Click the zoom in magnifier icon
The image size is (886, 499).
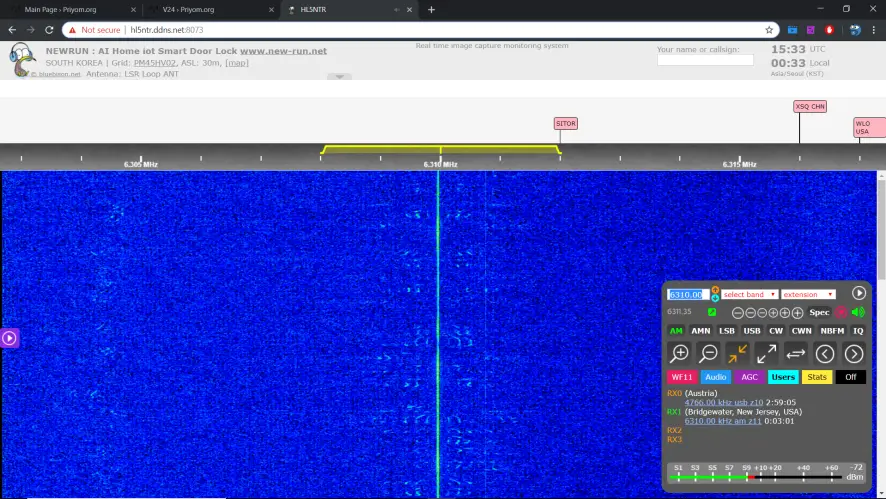pyautogui.click(x=679, y=353)
